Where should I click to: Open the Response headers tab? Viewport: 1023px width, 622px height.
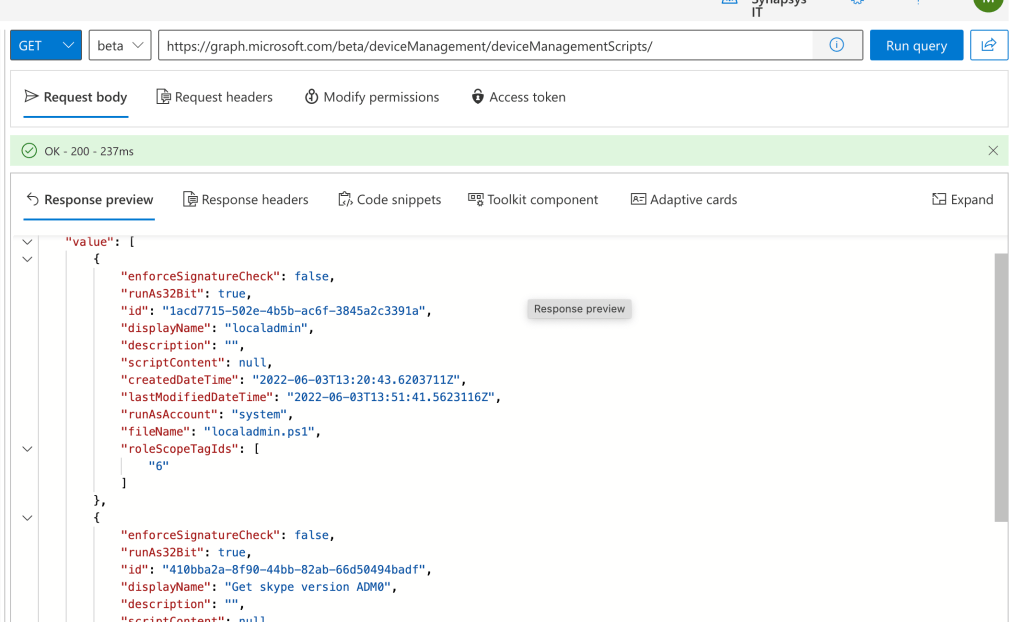245,199
